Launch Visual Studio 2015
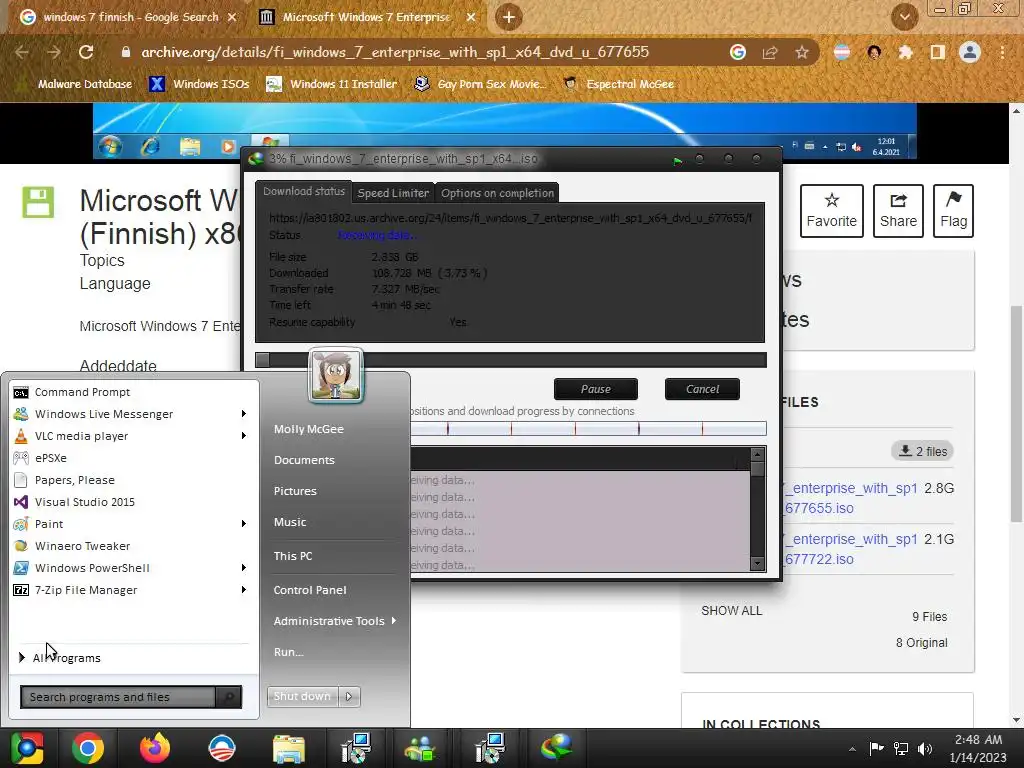 [x=84, y=502]
